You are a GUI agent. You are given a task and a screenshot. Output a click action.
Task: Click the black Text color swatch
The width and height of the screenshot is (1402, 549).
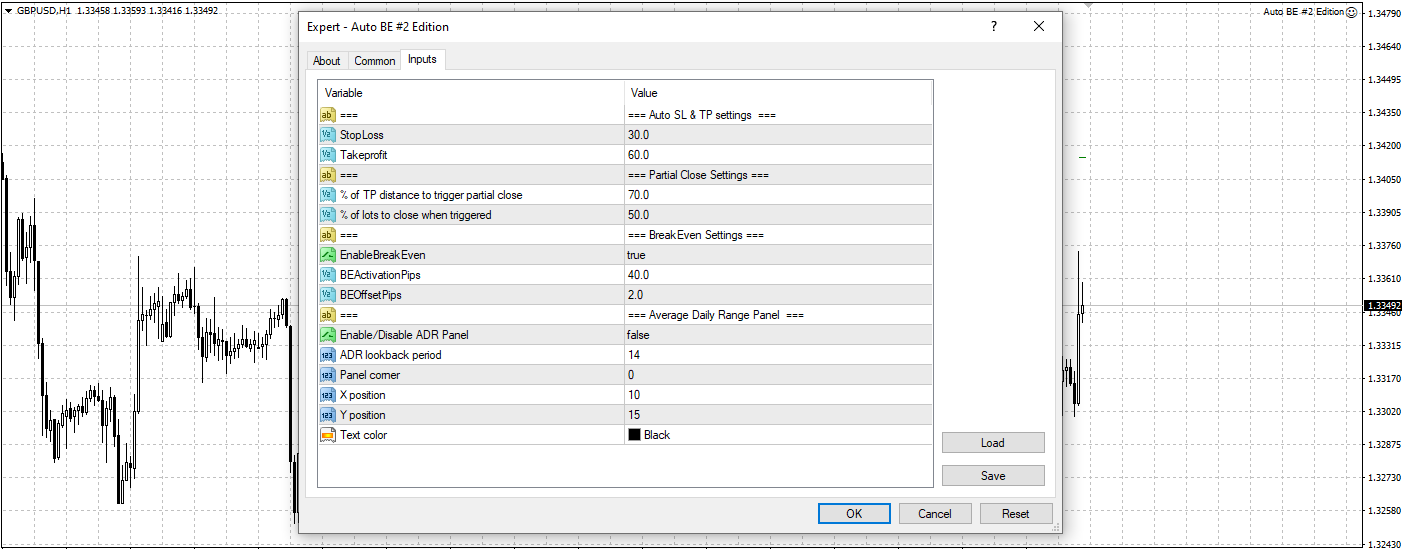pyautogui.click(x=634, y=435)
